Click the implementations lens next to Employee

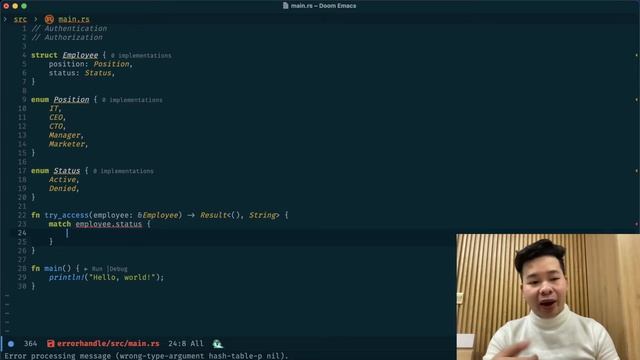click(x=141, y=56)
